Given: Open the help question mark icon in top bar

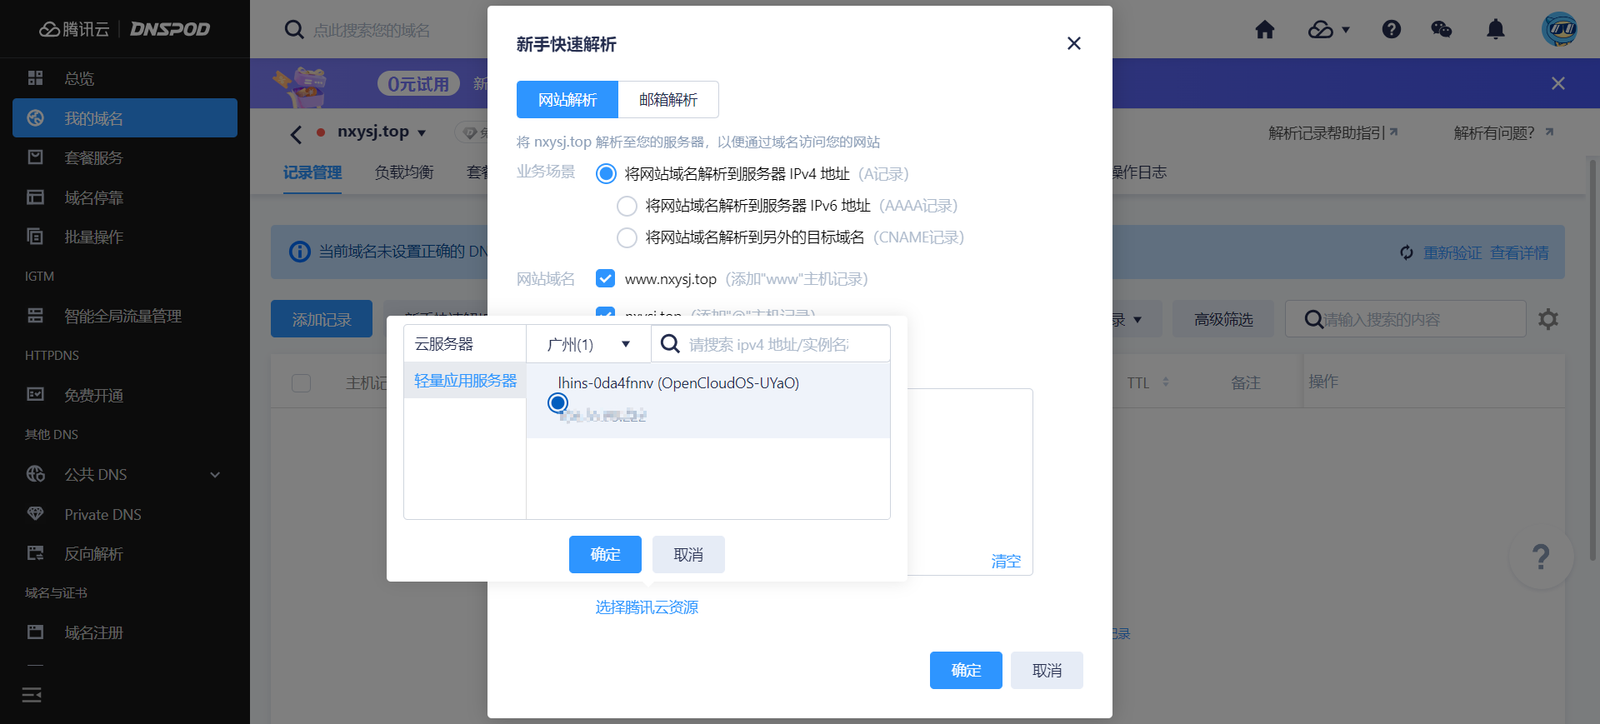Looking at the screenshot, I should click(x=1391, y=29).
